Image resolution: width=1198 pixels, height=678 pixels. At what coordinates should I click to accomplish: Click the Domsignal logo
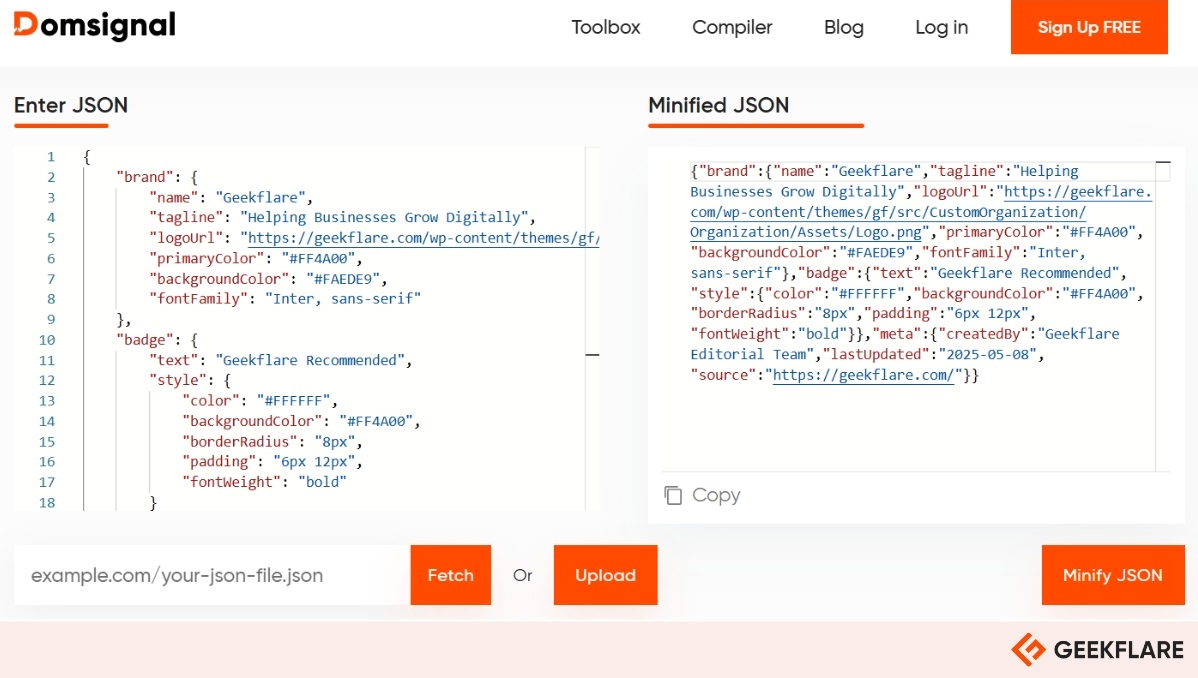point(95,26)
